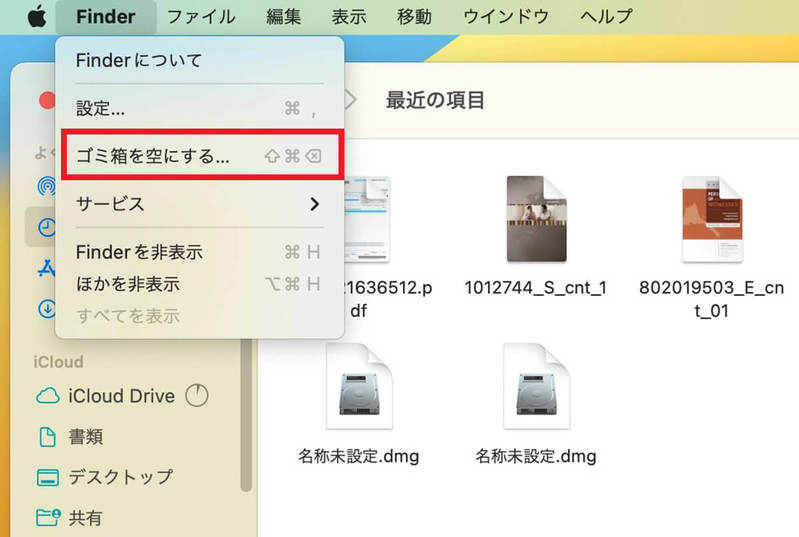Image resolution: width=799 pixels, height=537 pixels.
Task: Select Finderについて menu entry
Action: [x=200, y=61]
